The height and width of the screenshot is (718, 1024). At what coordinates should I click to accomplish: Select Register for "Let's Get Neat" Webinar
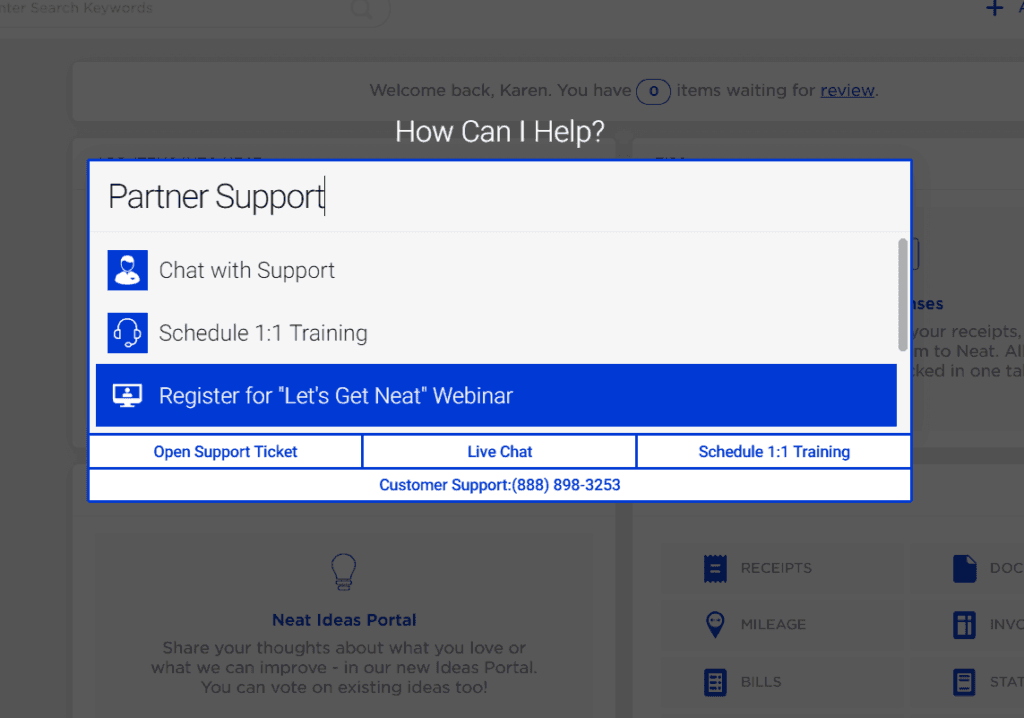[x=496, y=395]
